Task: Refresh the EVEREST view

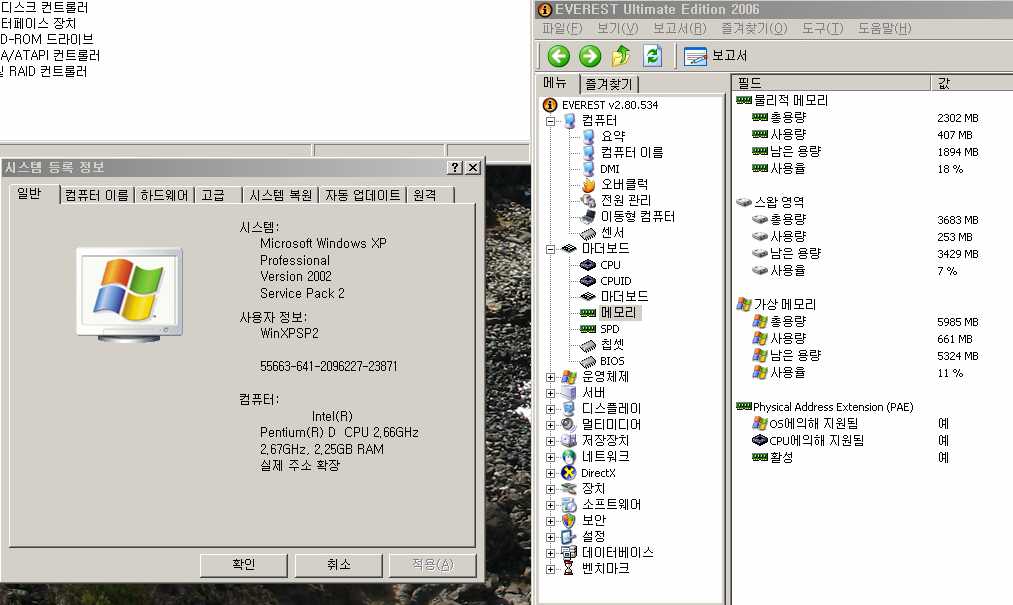Action: 653,56
